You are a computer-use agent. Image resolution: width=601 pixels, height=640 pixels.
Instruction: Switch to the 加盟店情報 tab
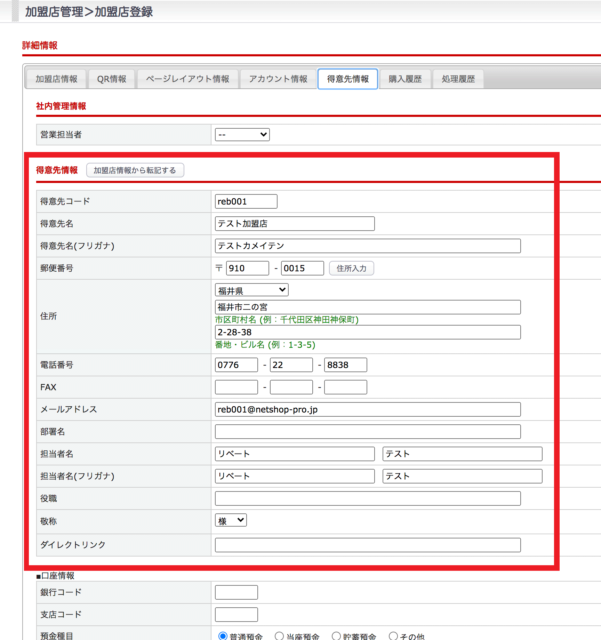(56, 79)
